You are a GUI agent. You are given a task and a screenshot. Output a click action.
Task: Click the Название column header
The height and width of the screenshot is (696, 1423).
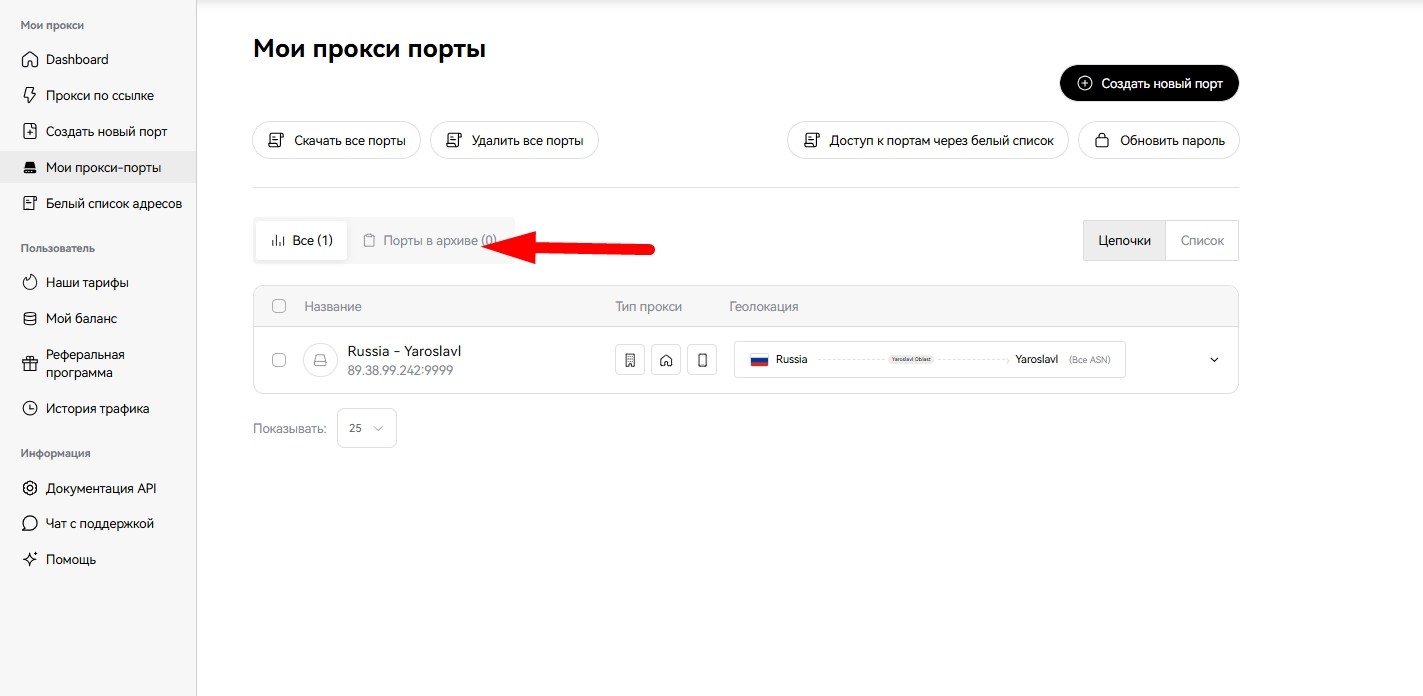[333, 306]
